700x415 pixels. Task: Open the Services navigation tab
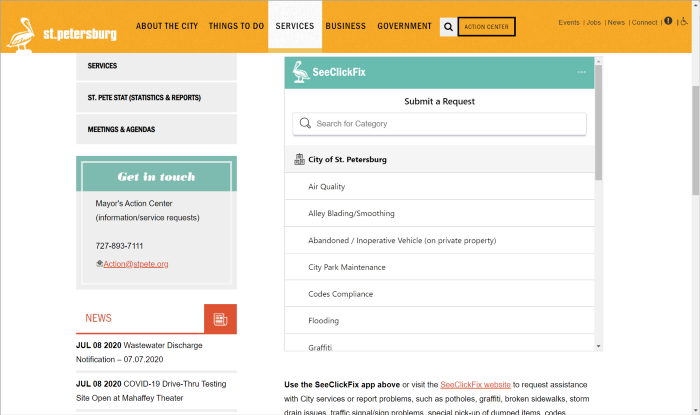coord(294,26)
